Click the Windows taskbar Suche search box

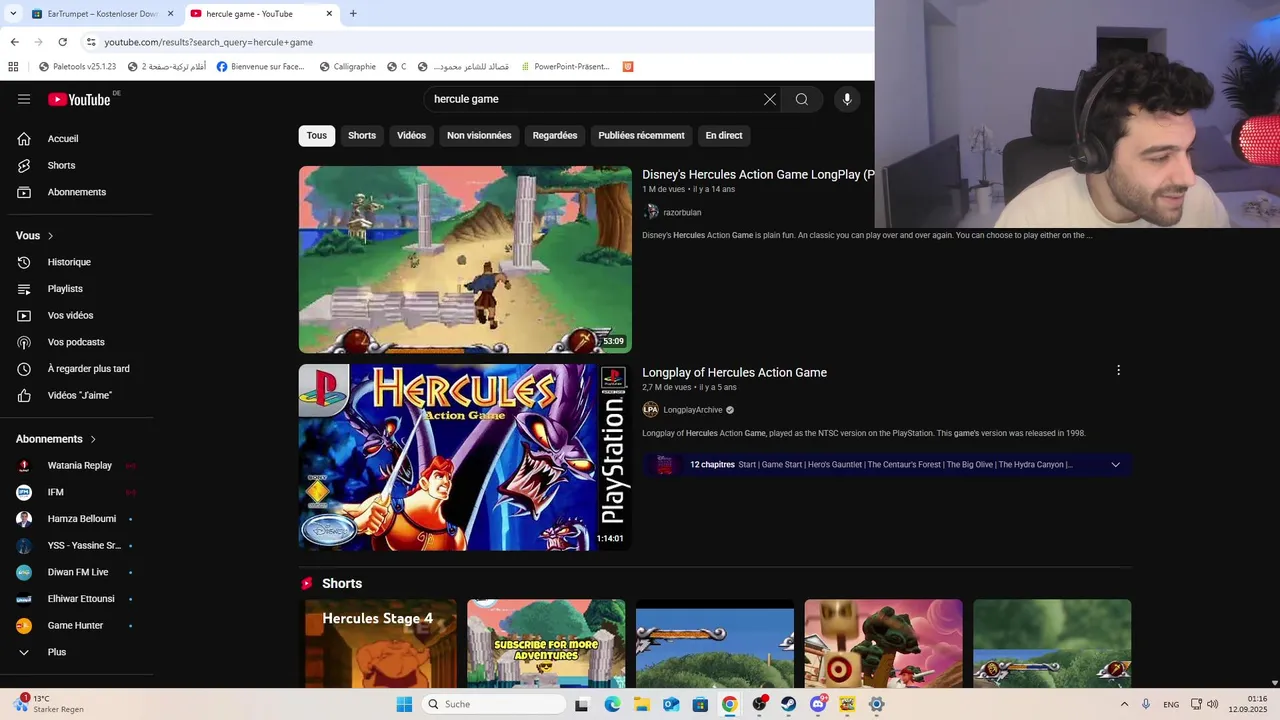[x=494, y=704]
